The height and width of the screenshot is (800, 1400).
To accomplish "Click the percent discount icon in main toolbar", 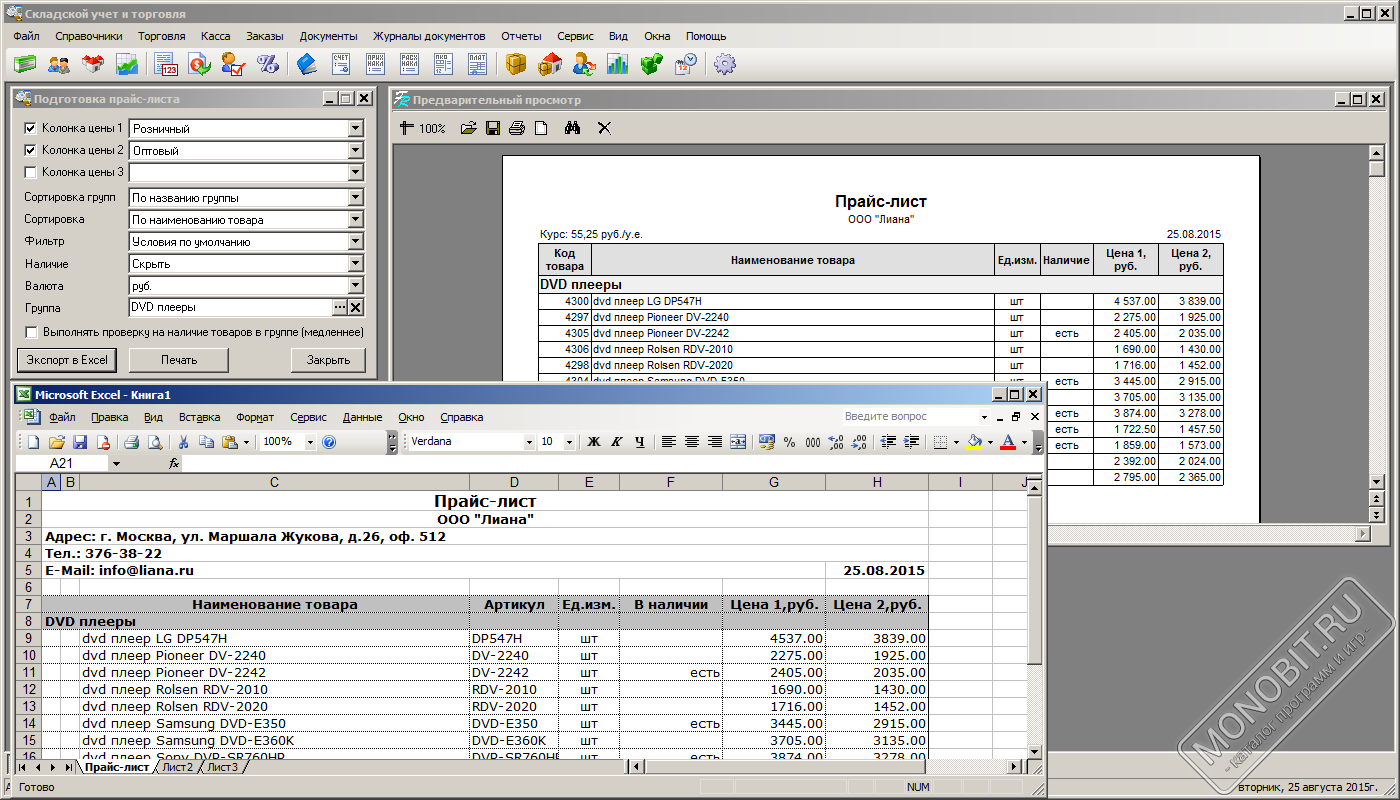I will click(267, 65).
